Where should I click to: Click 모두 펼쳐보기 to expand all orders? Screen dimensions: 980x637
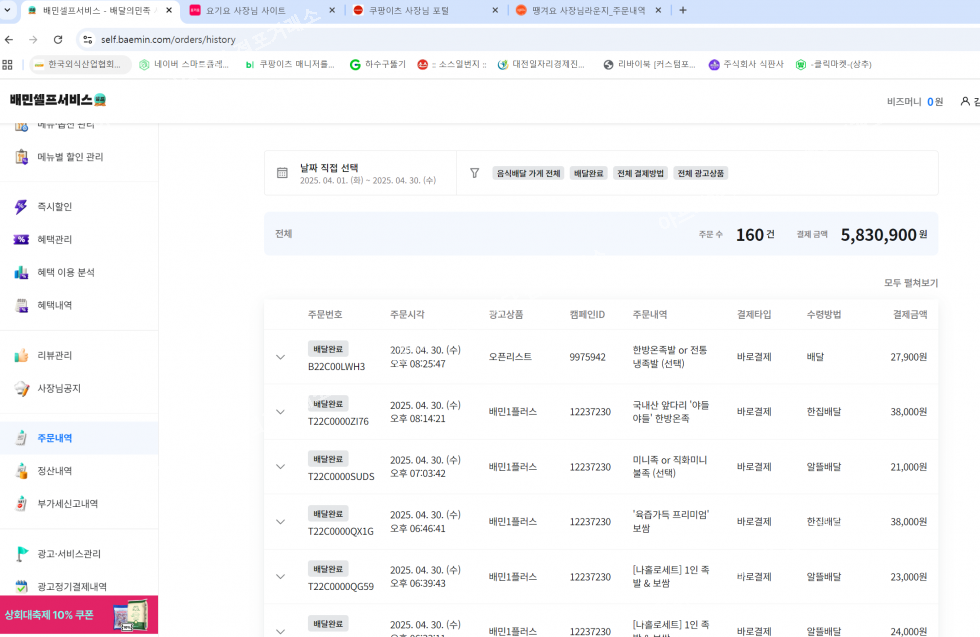coord(911,283)
